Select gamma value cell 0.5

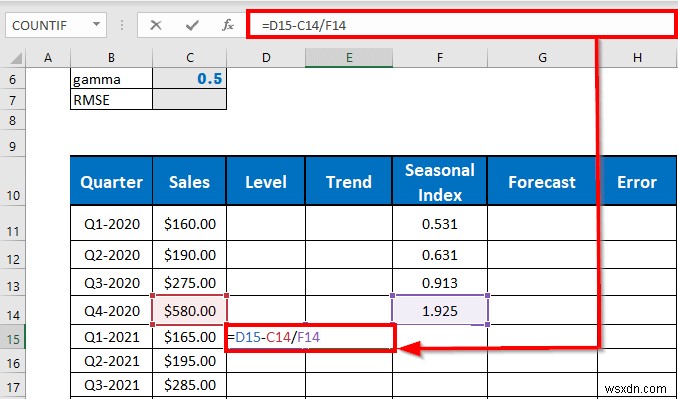pos(189,79)
